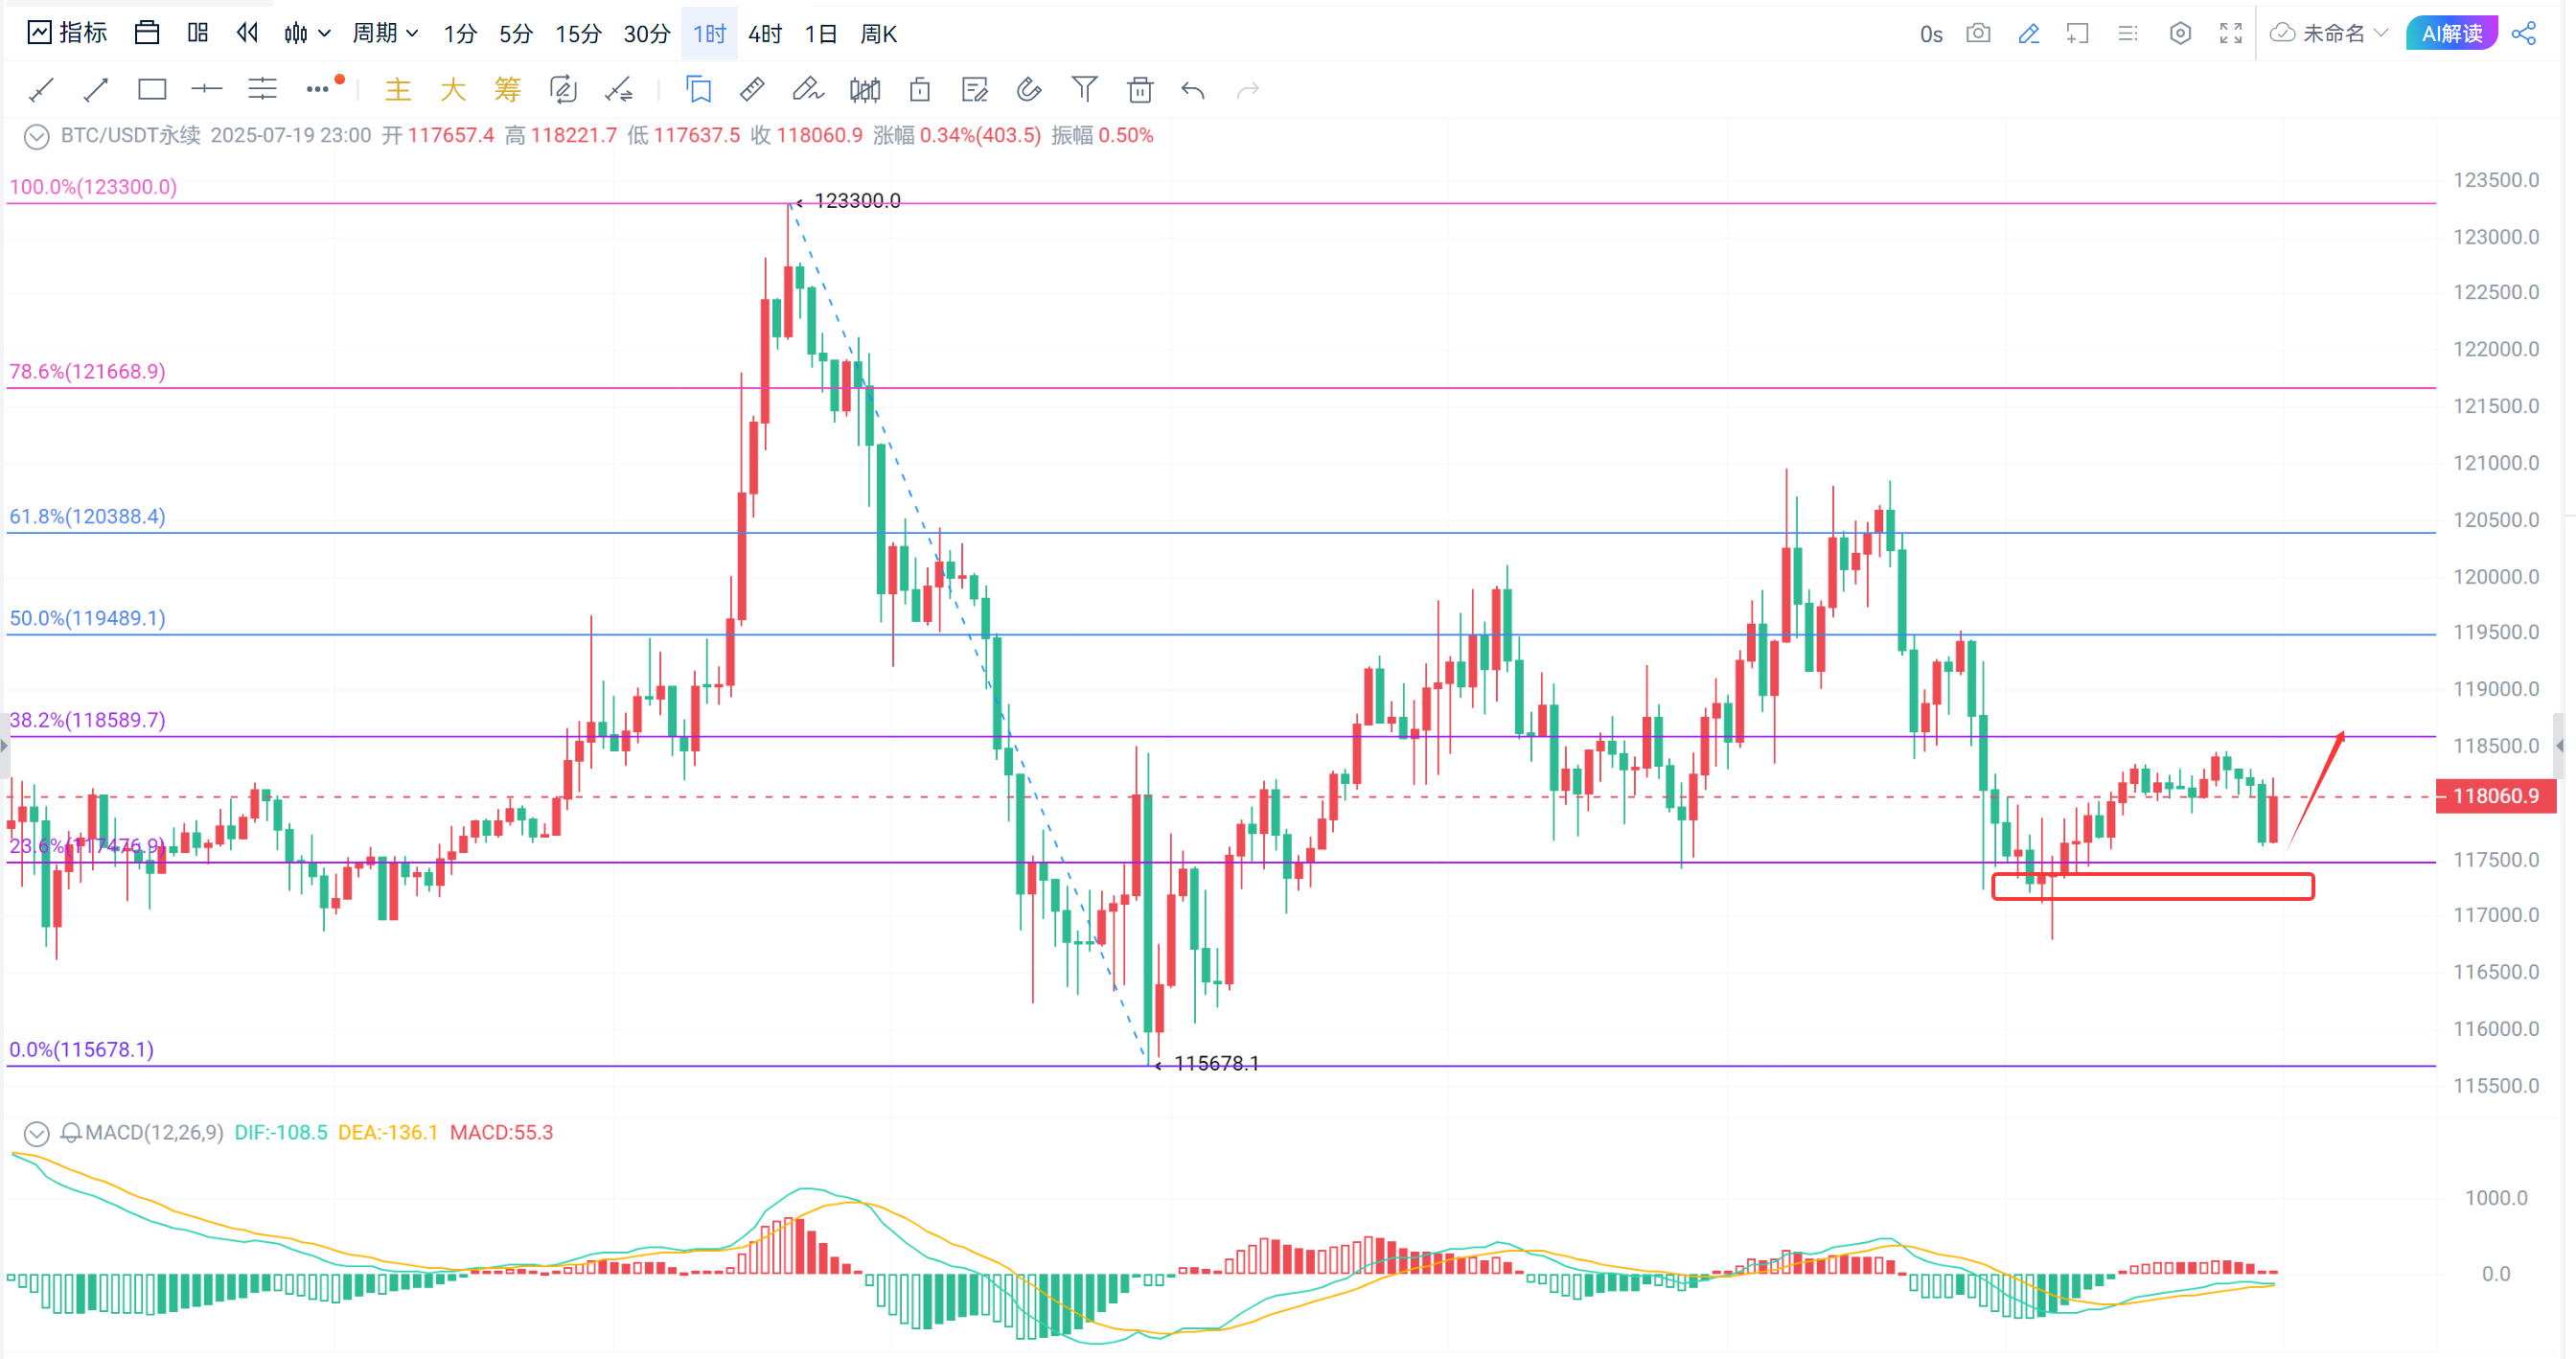The width and height of the screenshot is (2576, 1359).
Task: Open chart settings hexagon icon
Action: (2181, 34)
